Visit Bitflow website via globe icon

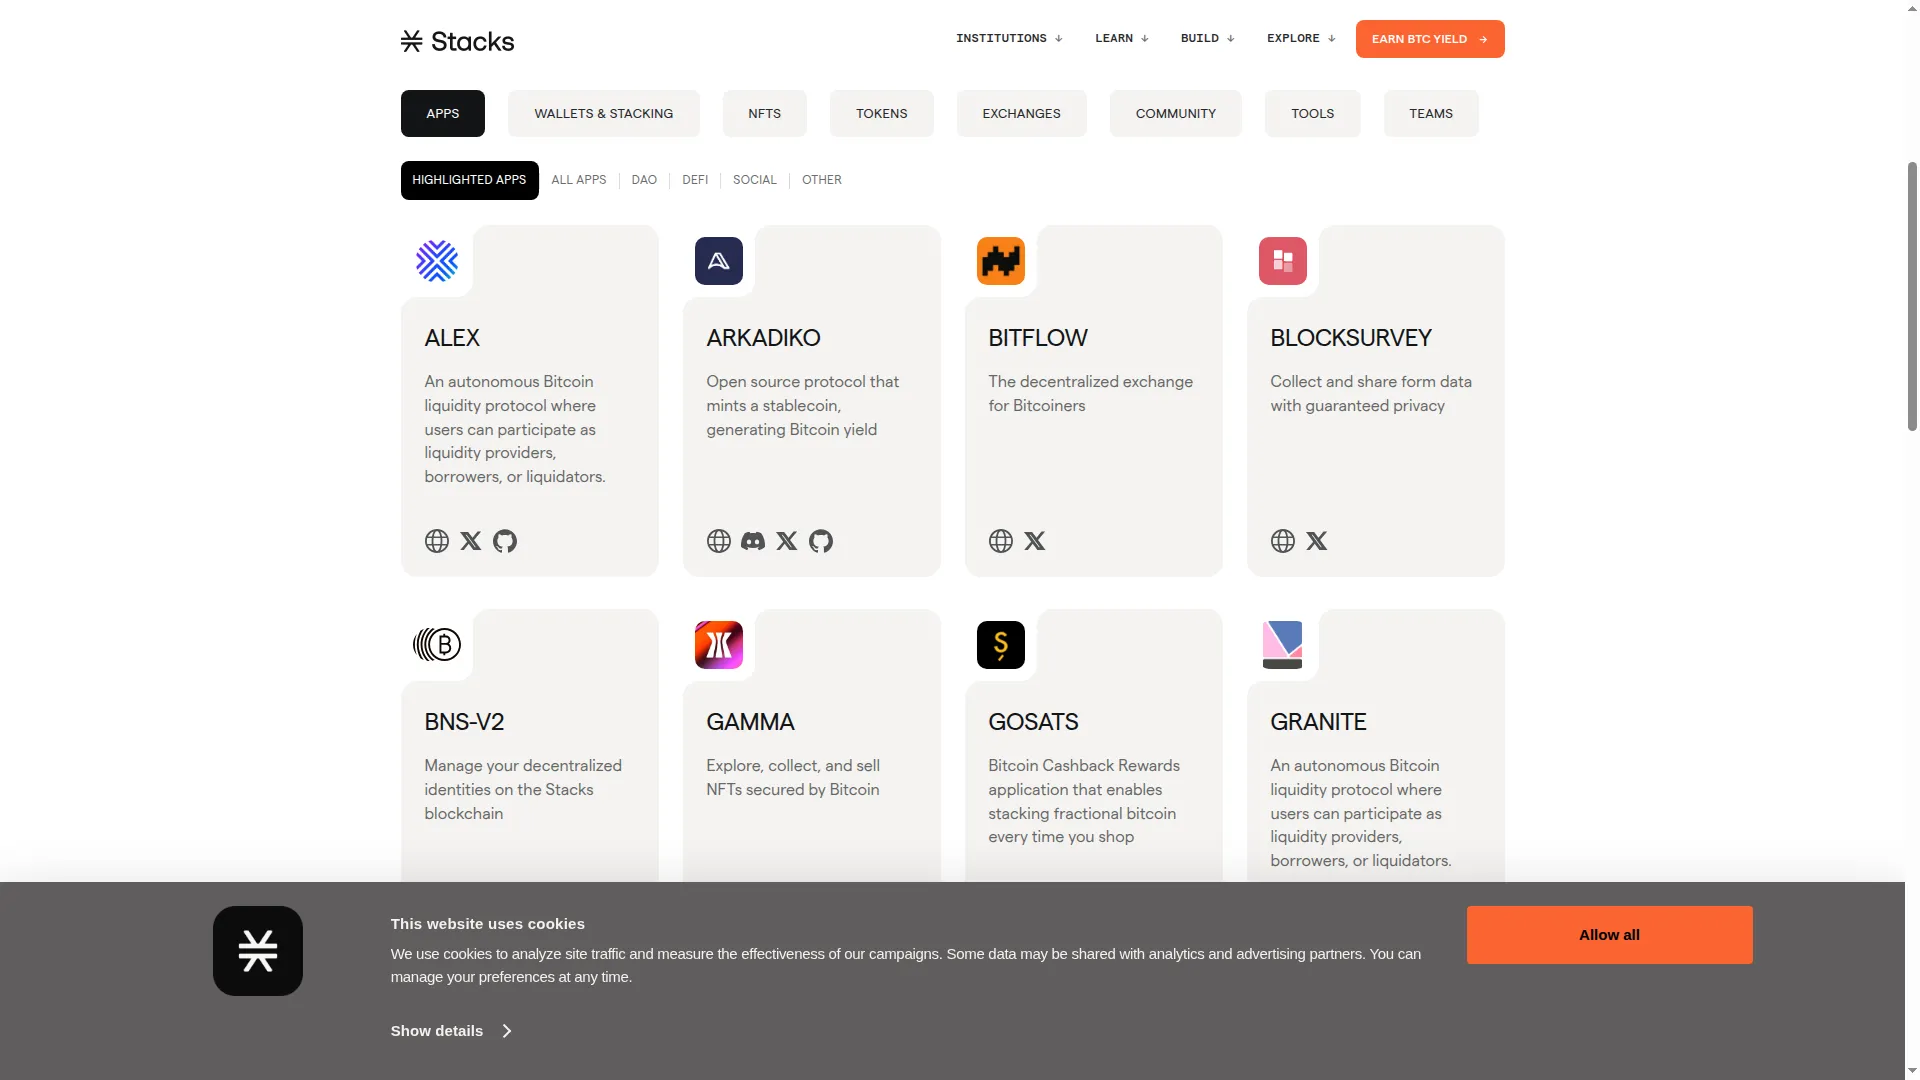tap(1001, 541)
